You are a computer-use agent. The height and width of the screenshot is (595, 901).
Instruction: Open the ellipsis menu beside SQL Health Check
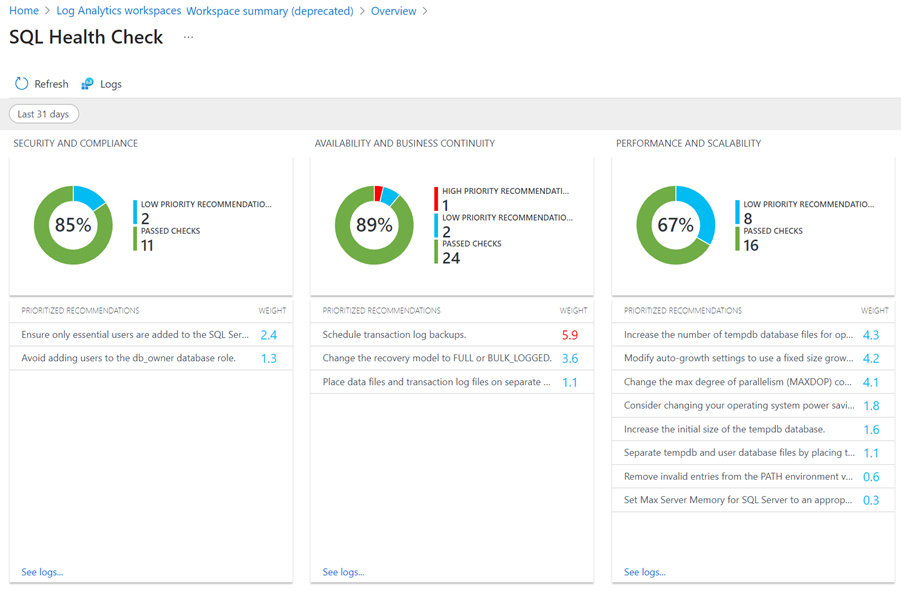pyautogui.click(x=188, y=38)
